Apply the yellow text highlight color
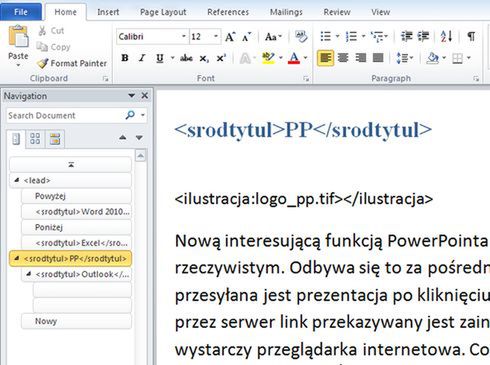 (x=268, y=58)
